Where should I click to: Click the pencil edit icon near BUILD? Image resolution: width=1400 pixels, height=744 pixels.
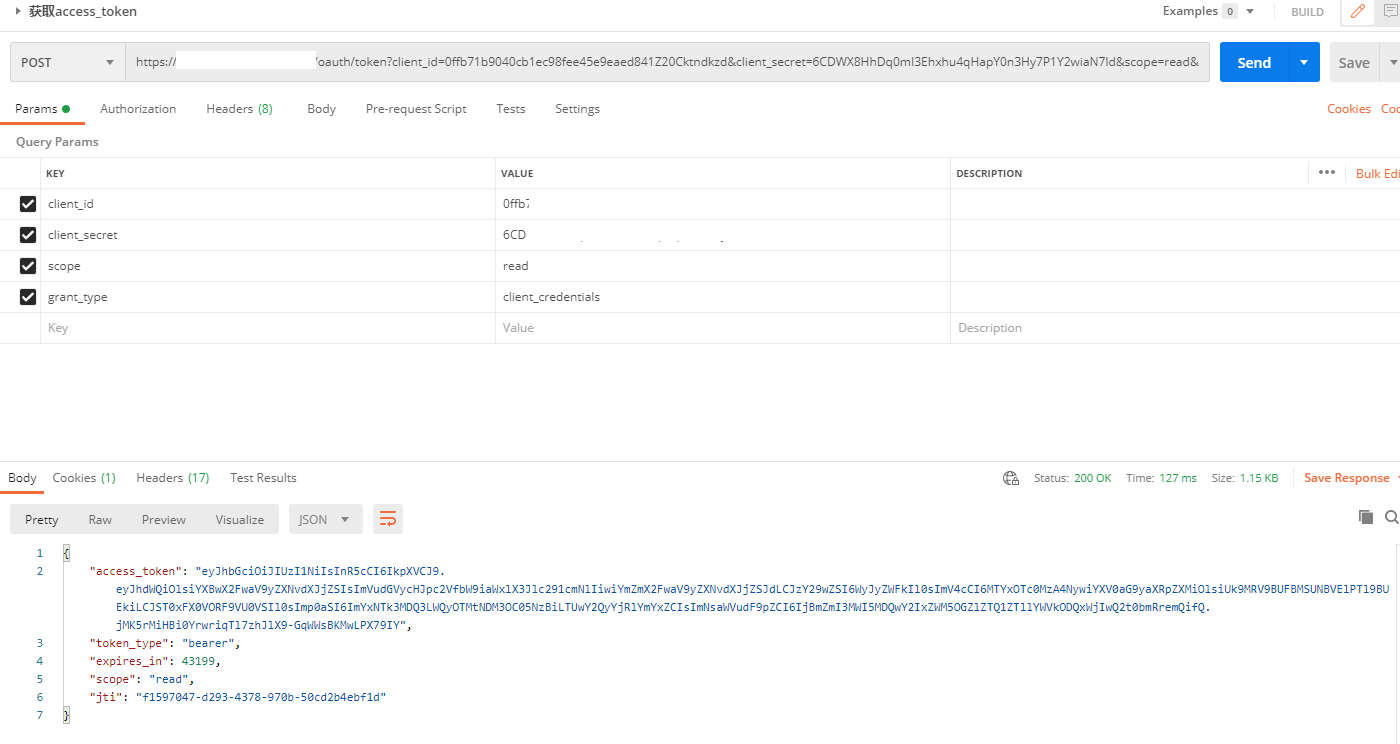[1357, 12]
